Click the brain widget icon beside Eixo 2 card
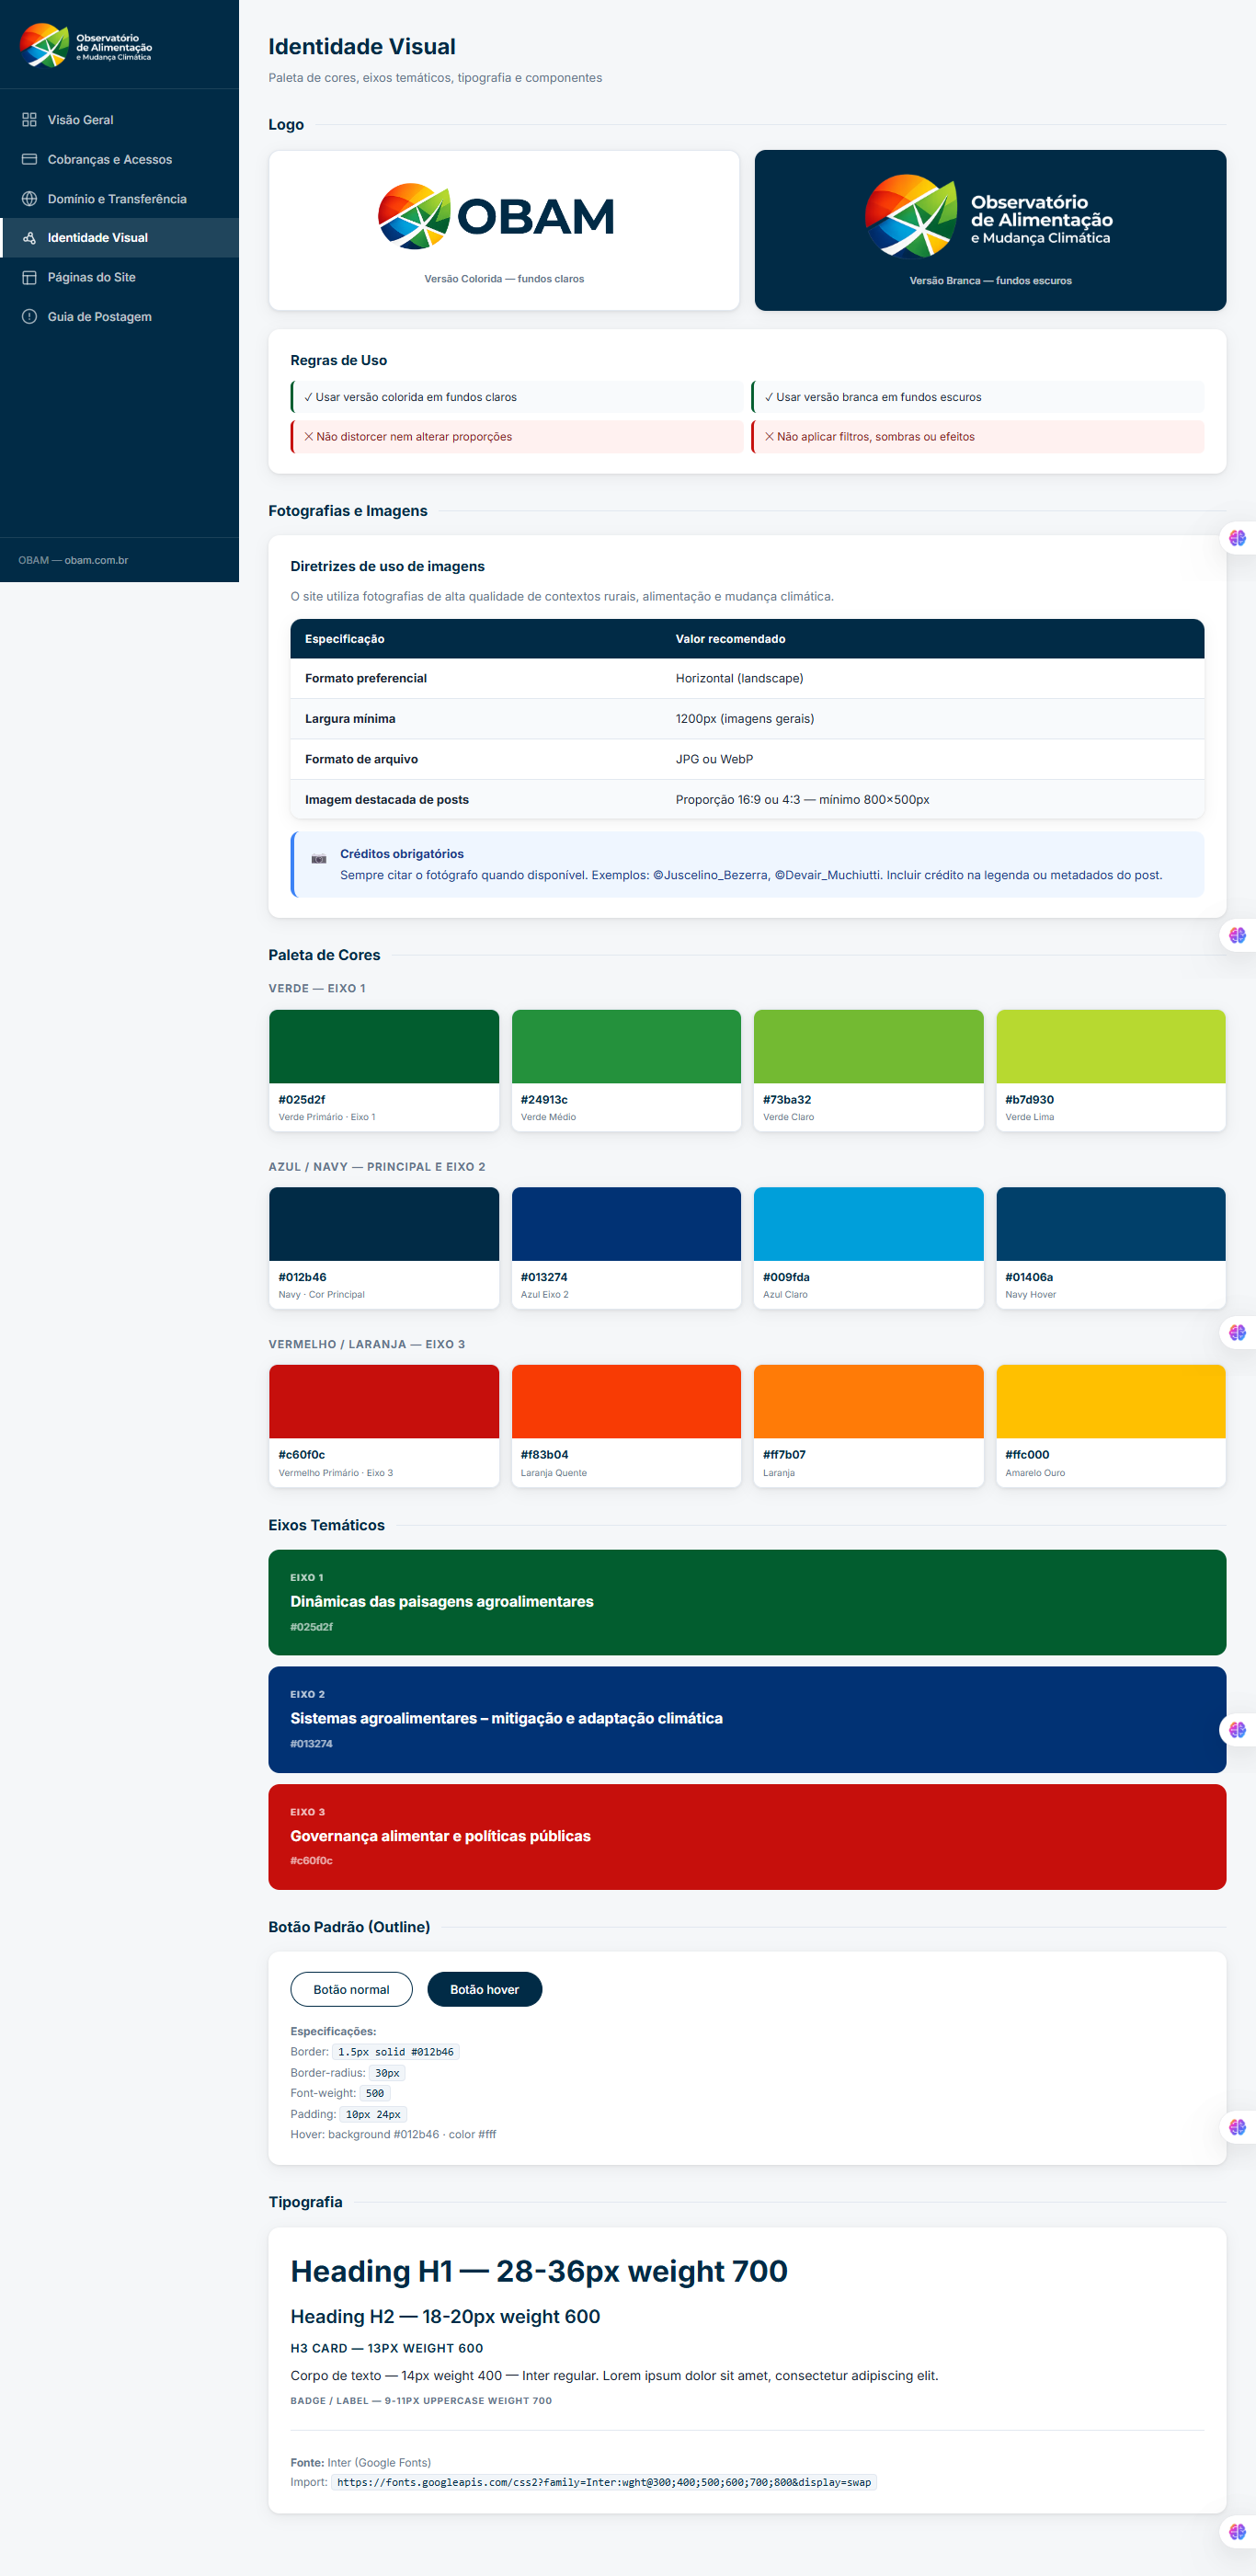 point(1237,1730)
